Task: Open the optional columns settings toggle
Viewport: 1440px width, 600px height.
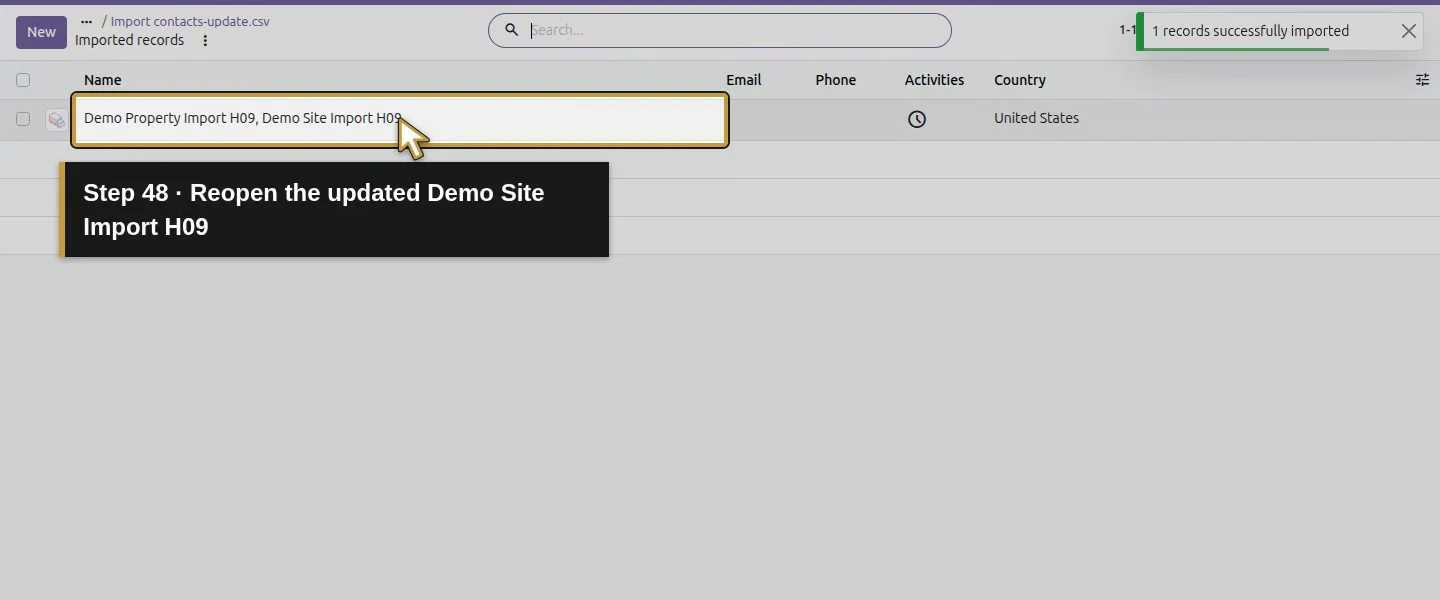Action: pos(1422,80)
